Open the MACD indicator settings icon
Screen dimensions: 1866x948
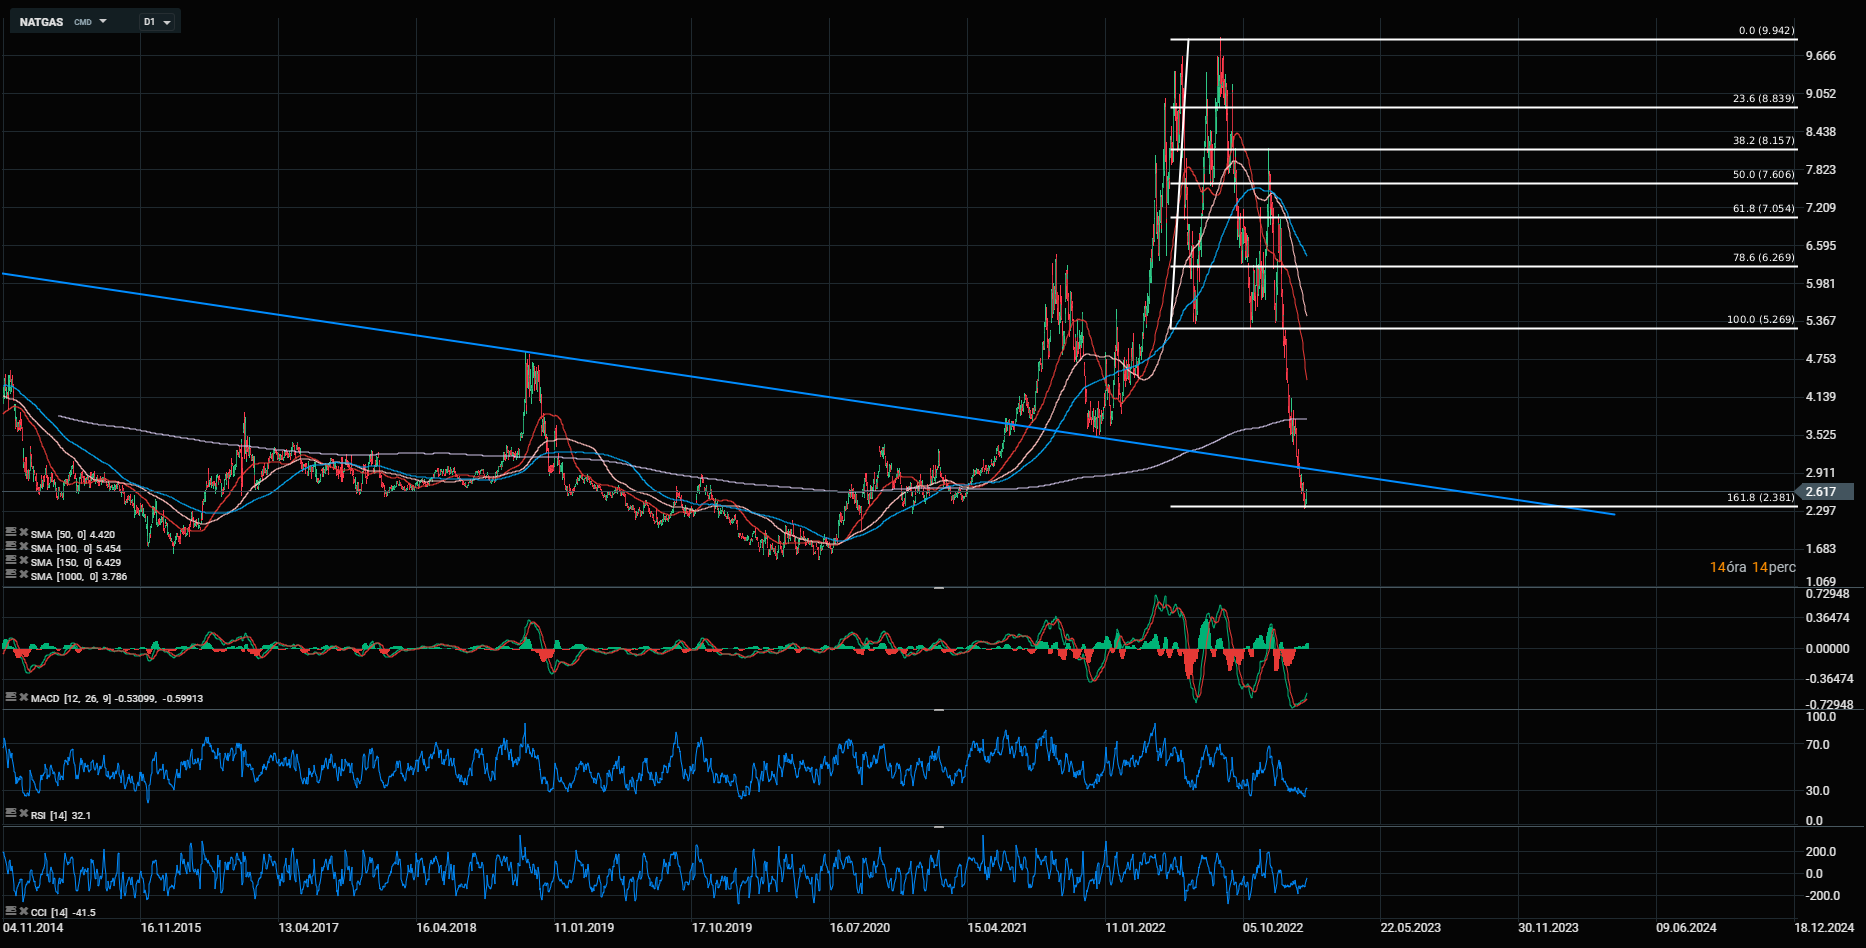[11, 697]
